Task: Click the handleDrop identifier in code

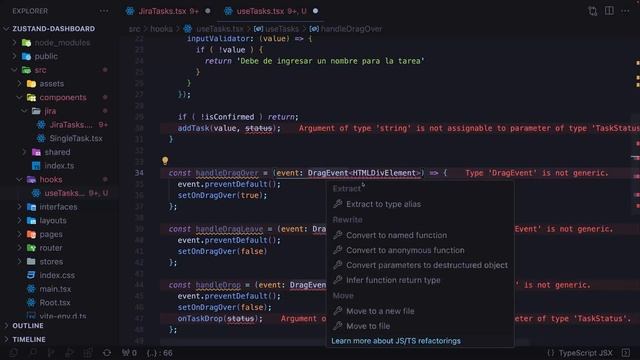Action: click(x=218, y=285)
